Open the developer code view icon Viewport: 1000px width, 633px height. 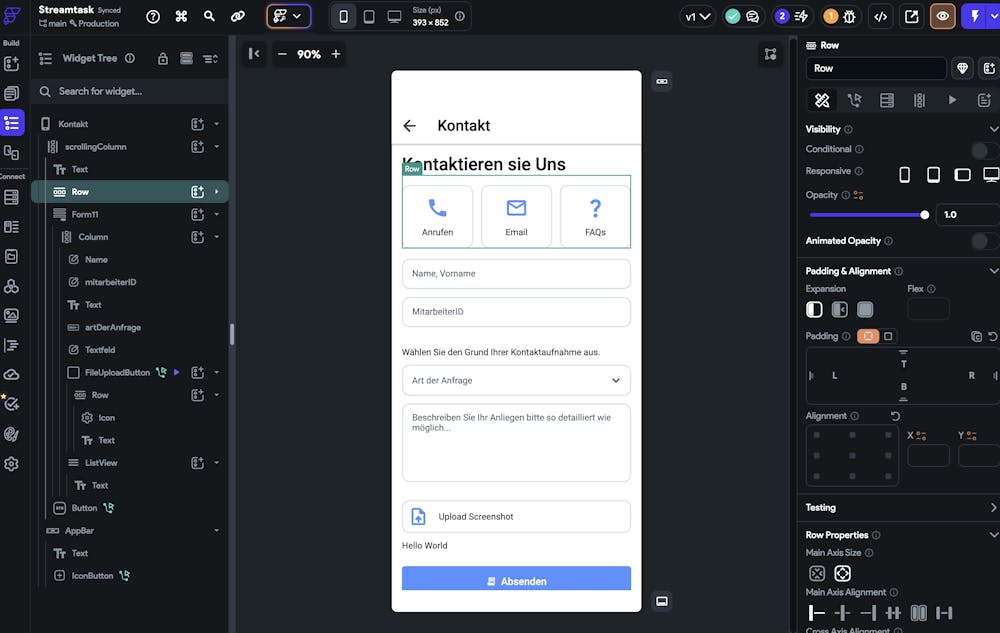click(881, 17)
